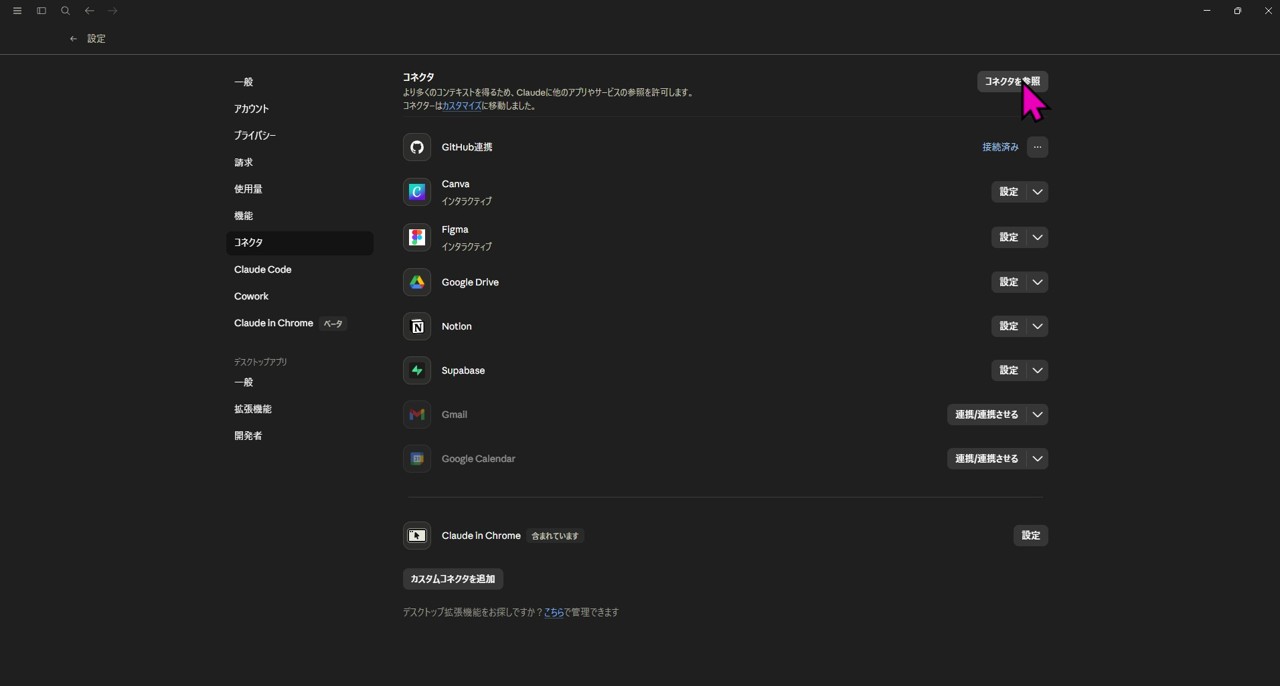The width and height of the screenshot is (1280, 686).
Task: Click カスタムコネクタを追加 button
Action: point(452,579)
